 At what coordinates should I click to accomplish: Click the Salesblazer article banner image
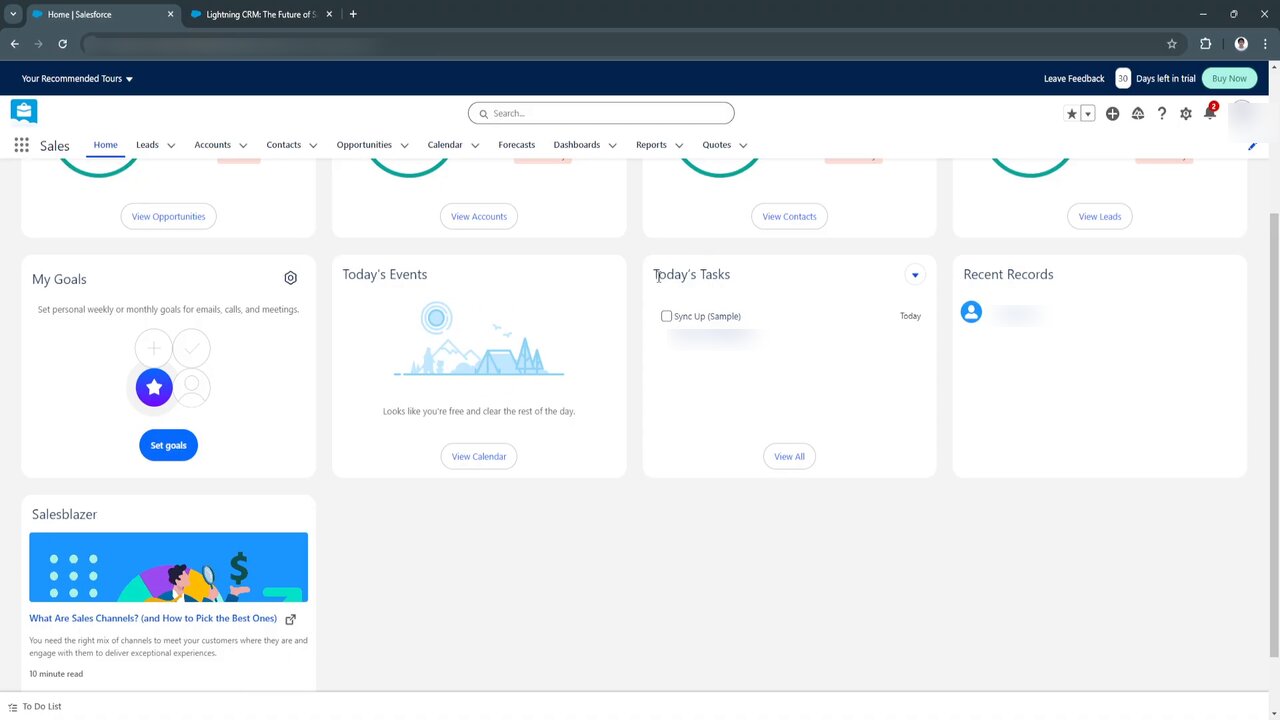click(168, 567)
